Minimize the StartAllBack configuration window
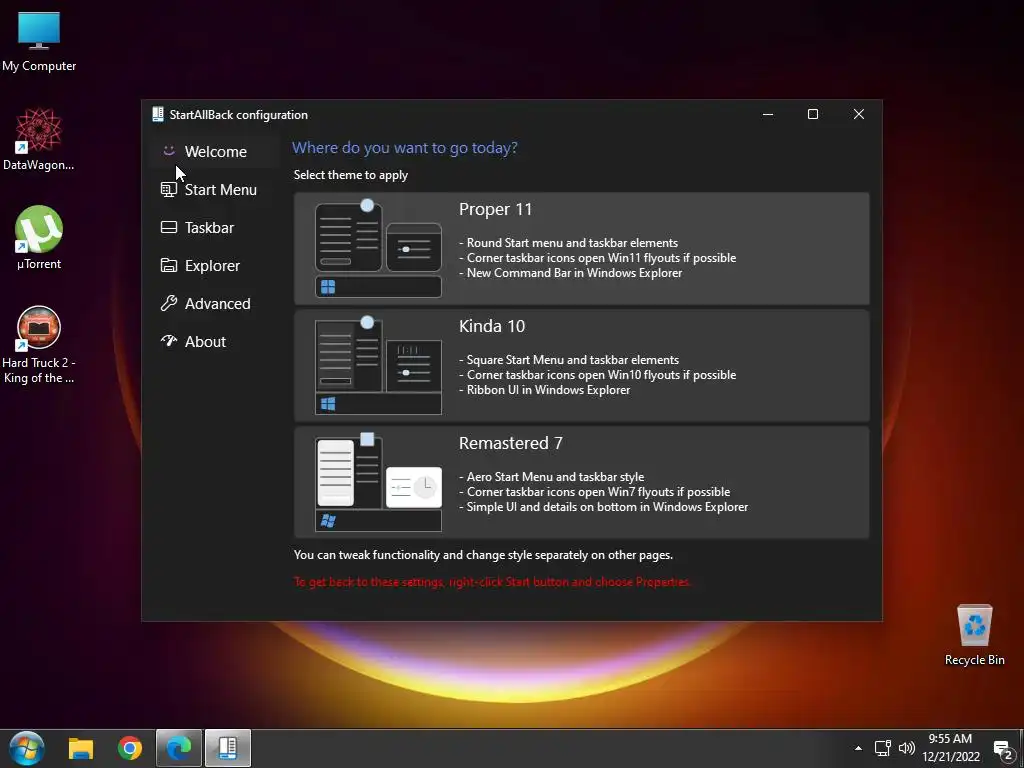Viewport: 1024px width, 768px height. [x=768, y=114]
